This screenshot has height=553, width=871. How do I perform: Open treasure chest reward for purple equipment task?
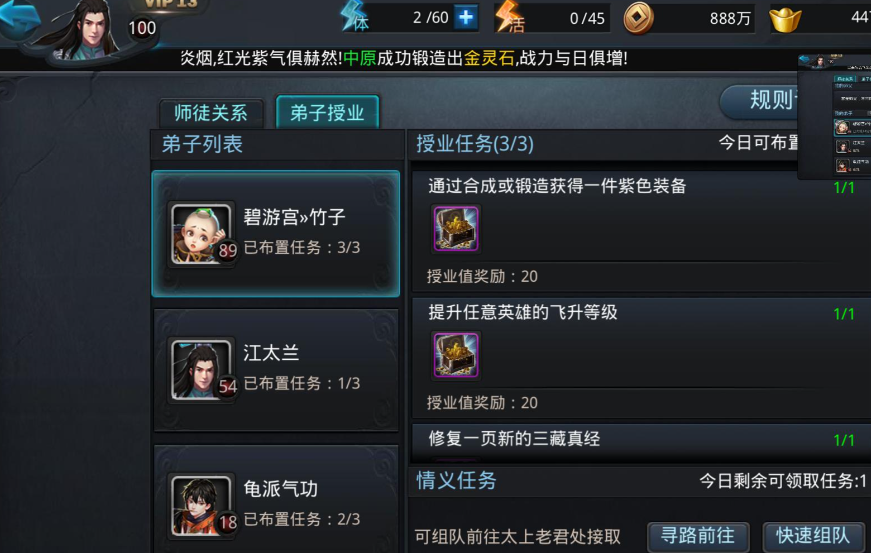click(455, 228)
